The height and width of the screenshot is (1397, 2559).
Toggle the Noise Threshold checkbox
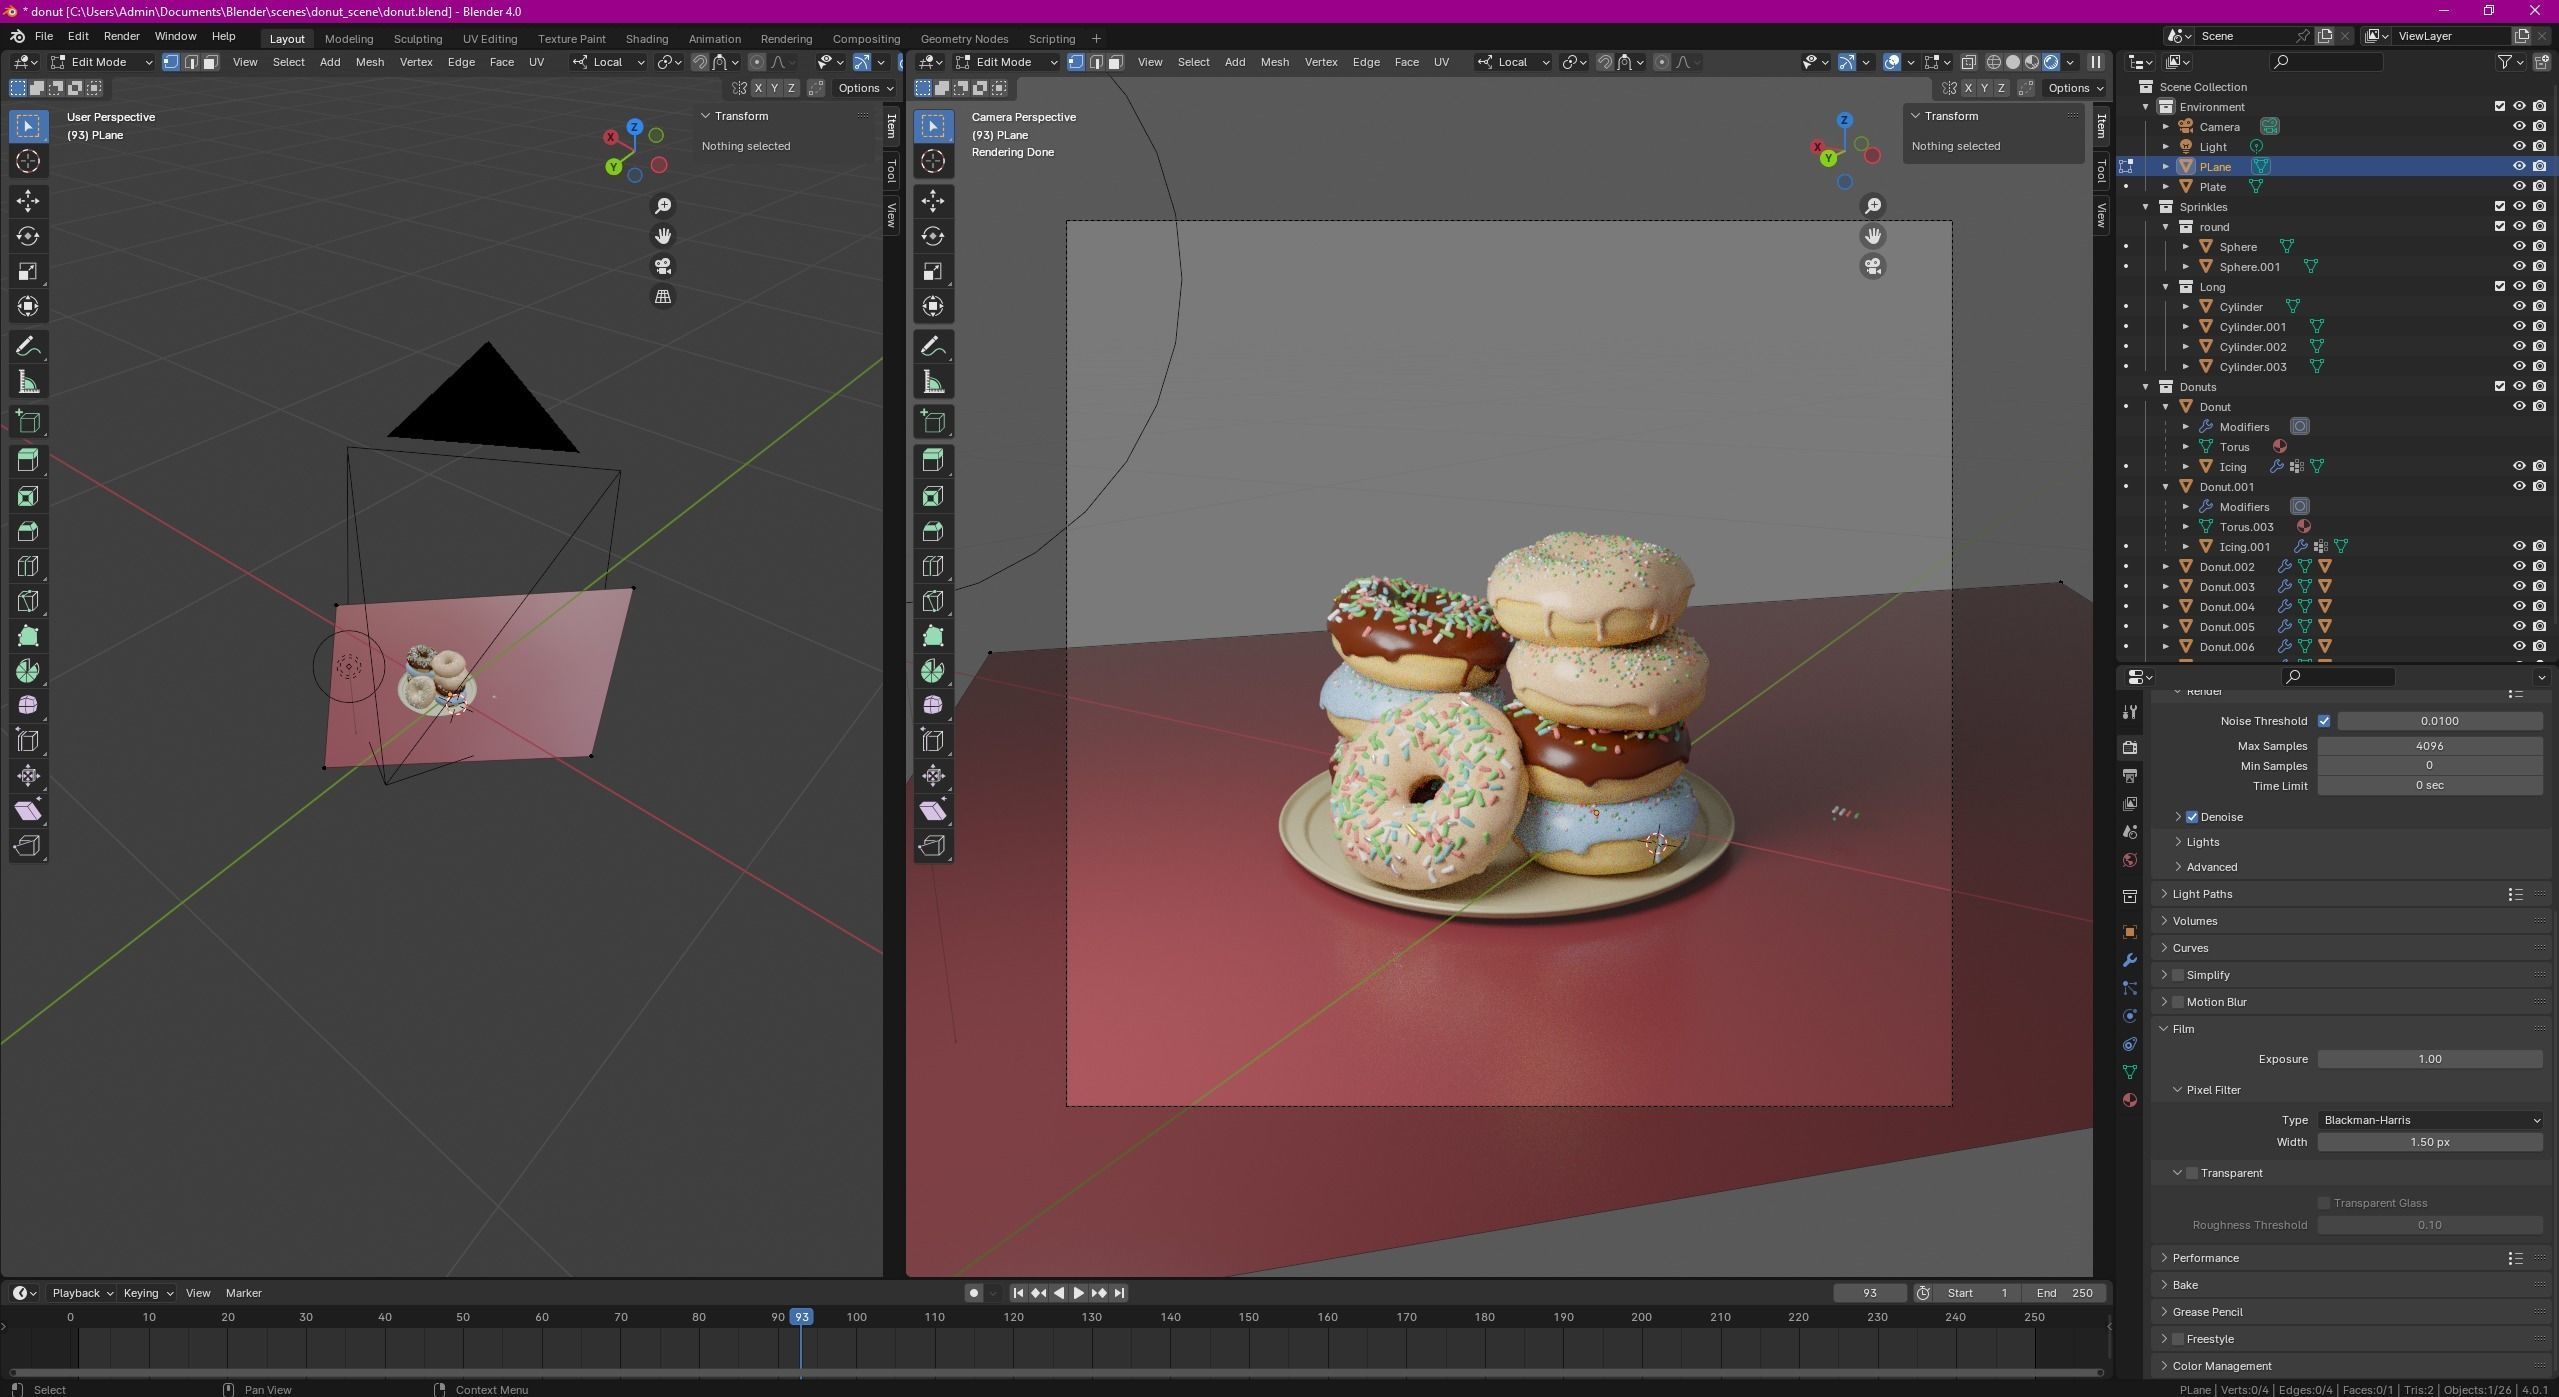pyautogui.click(x=2324, y=721)
